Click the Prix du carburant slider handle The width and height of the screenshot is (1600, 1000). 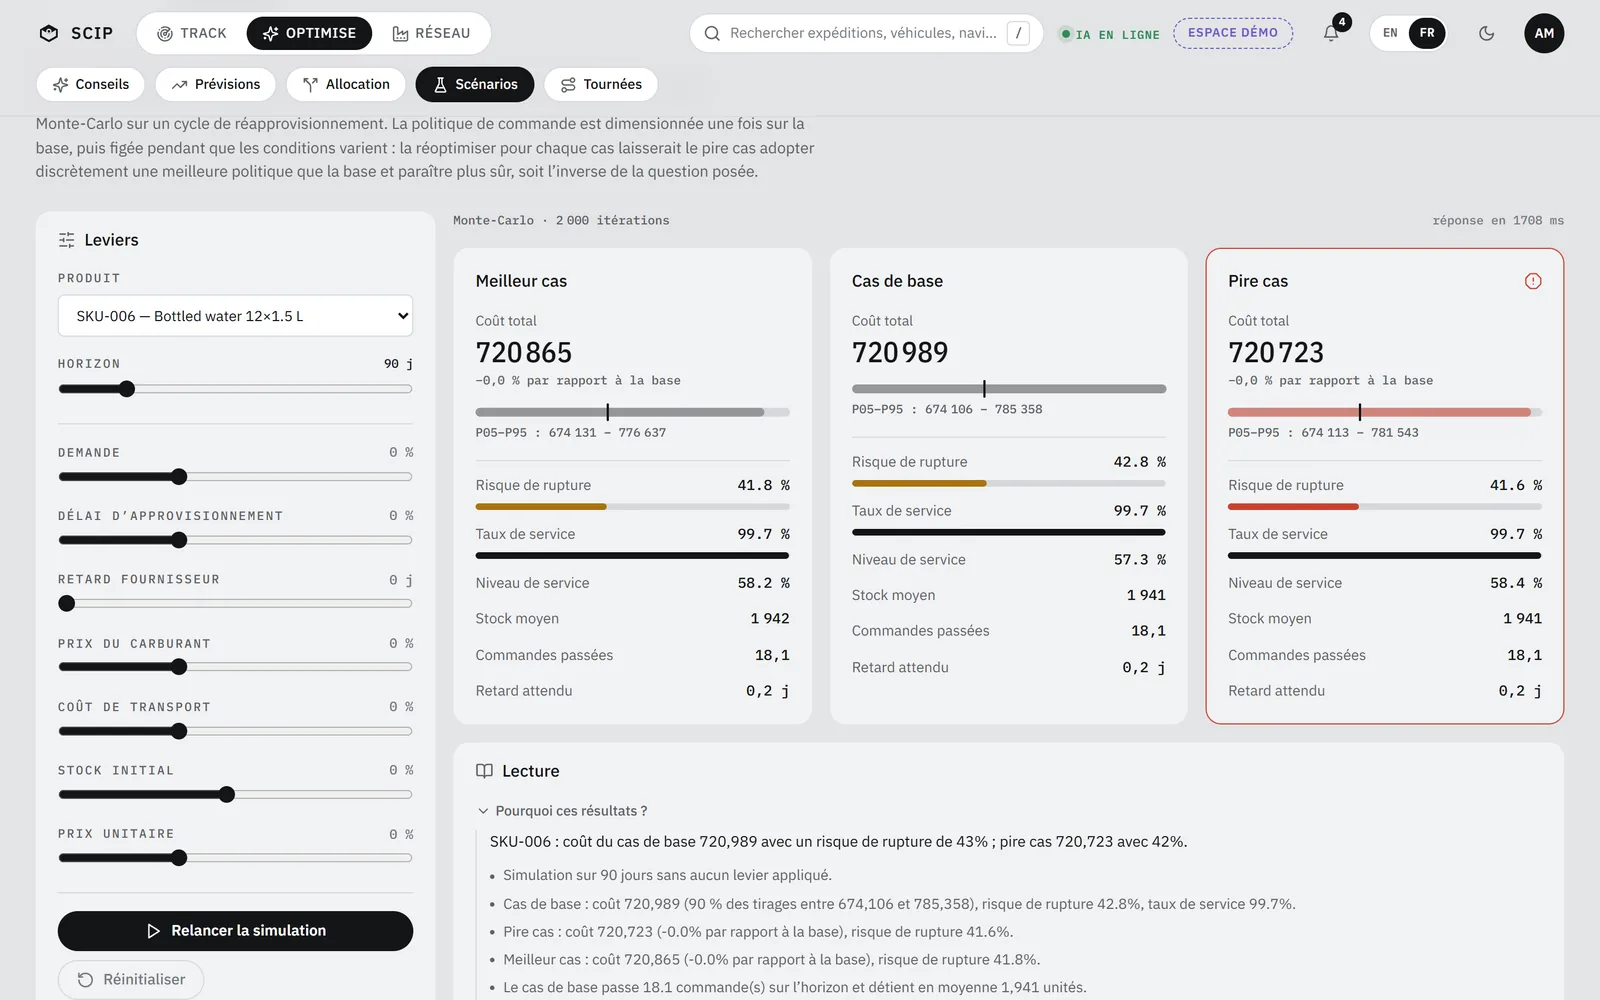[x=179, y=667]
